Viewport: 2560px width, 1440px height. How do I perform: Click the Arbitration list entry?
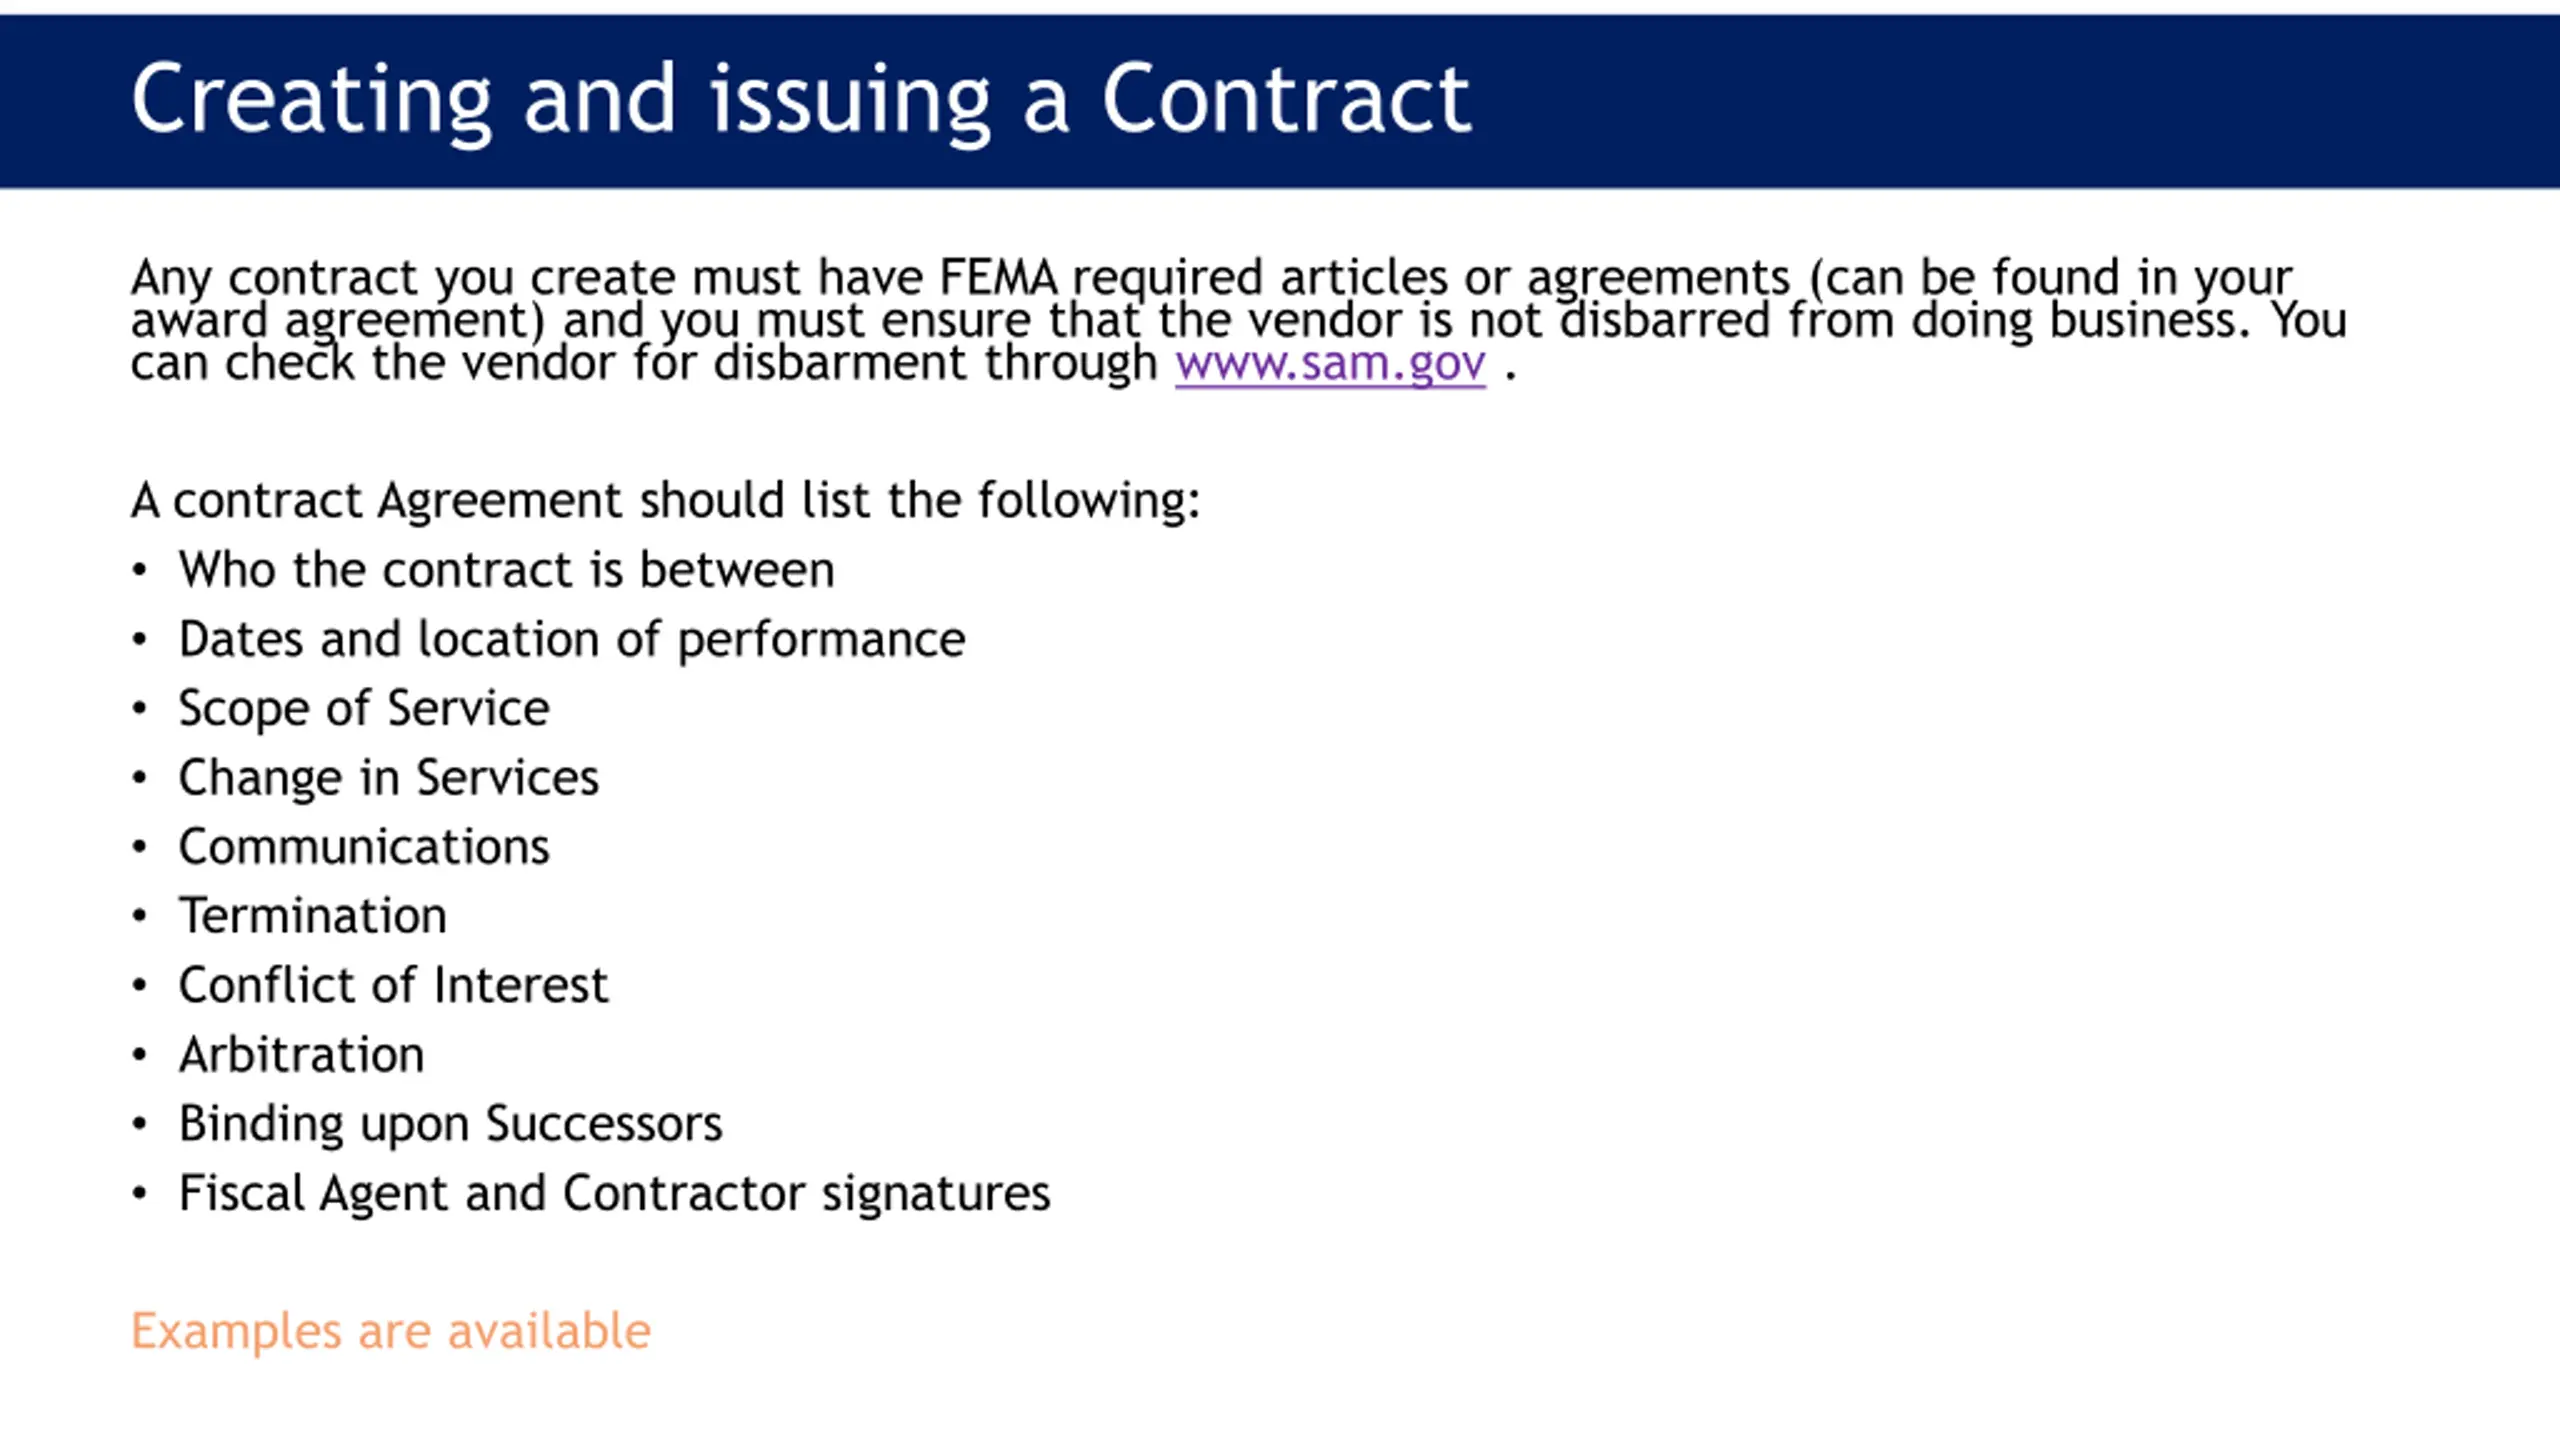[x=301, y=1055]
